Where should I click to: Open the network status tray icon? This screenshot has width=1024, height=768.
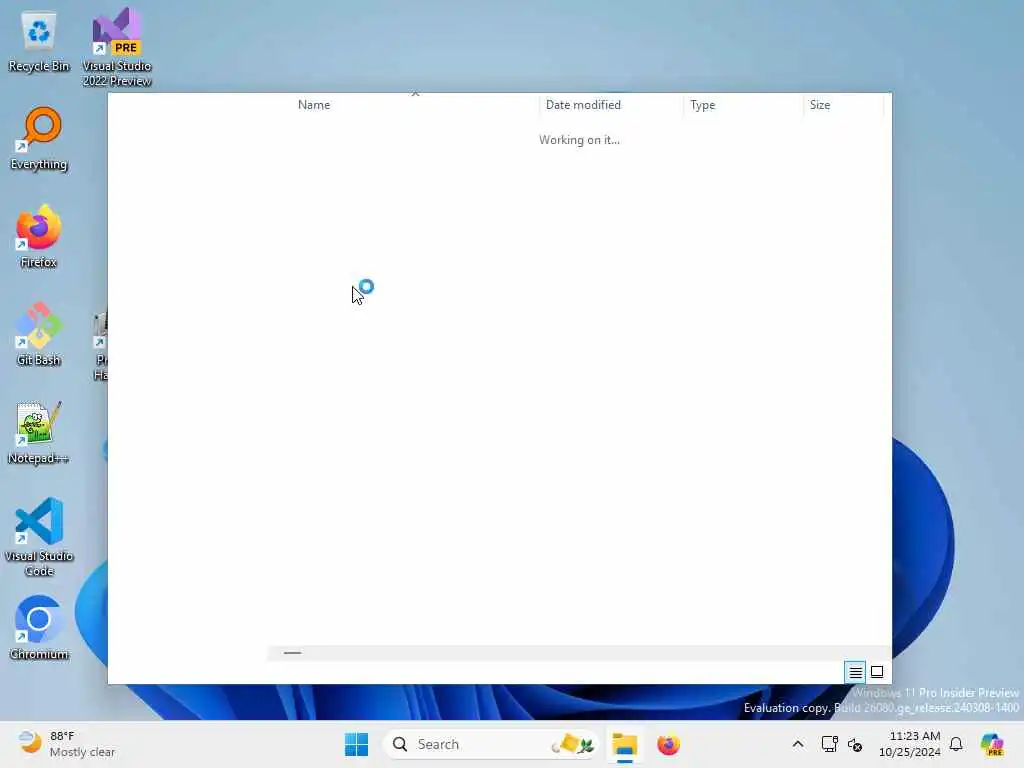point(829,744)
